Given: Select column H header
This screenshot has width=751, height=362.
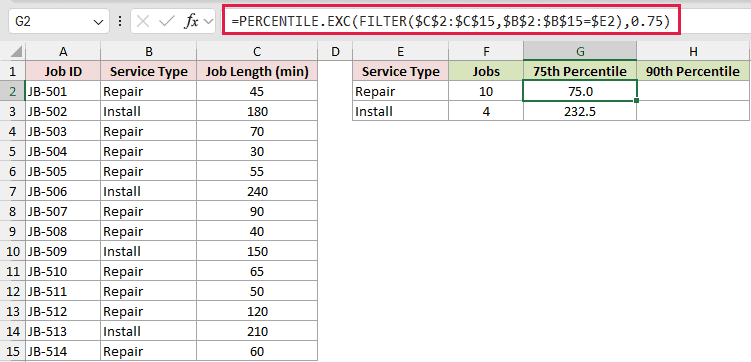Looking at the screenshot, I should click(693, 51).
